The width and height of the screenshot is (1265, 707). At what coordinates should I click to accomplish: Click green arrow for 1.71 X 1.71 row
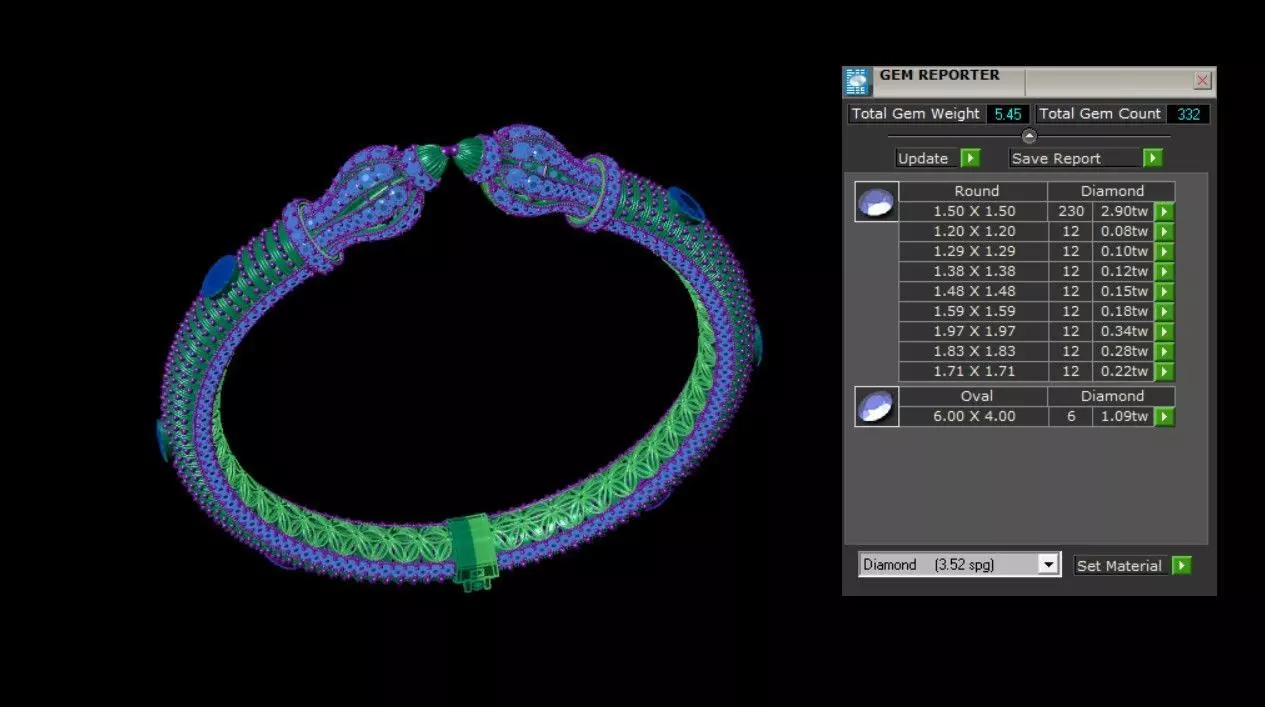(1164, 372)
